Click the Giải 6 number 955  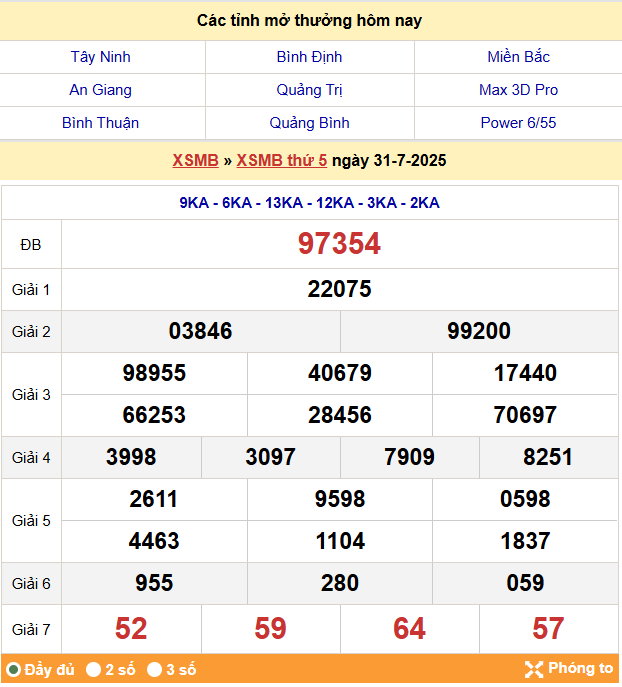[x=154, y=583]
